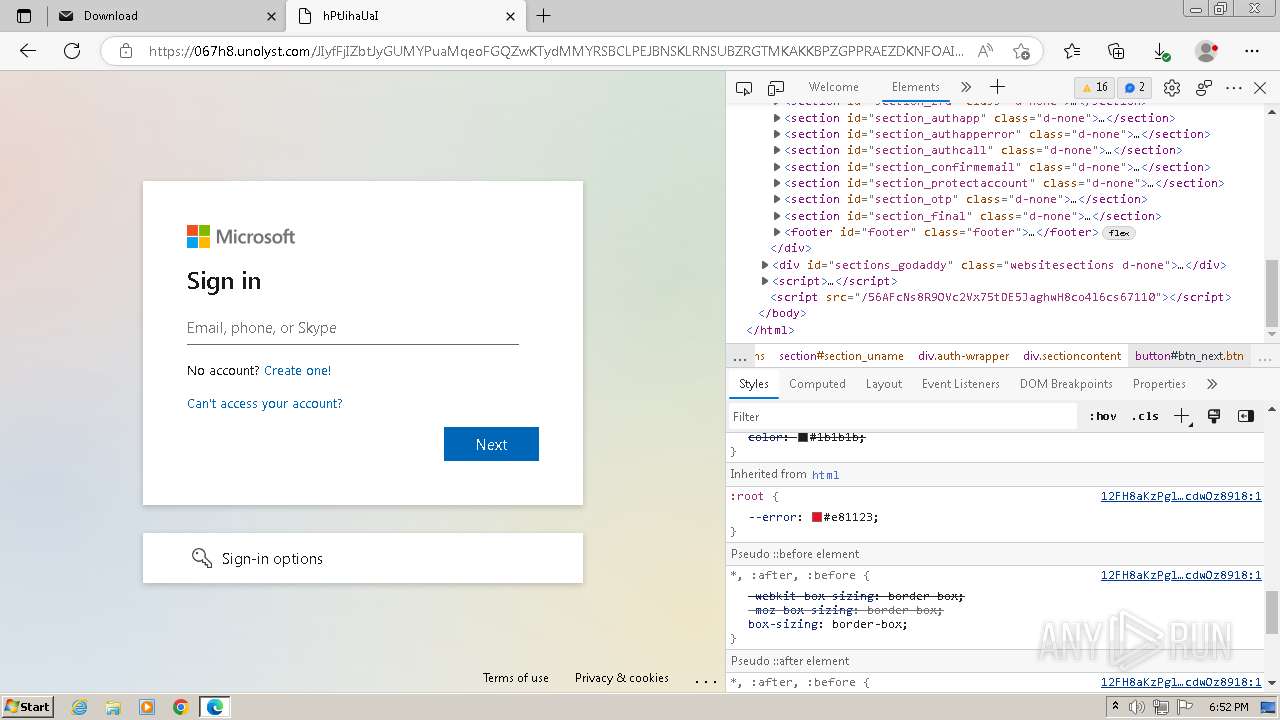Screen dimensions: 1280x720
Task: Open the Layout tab
Action: 884,384
